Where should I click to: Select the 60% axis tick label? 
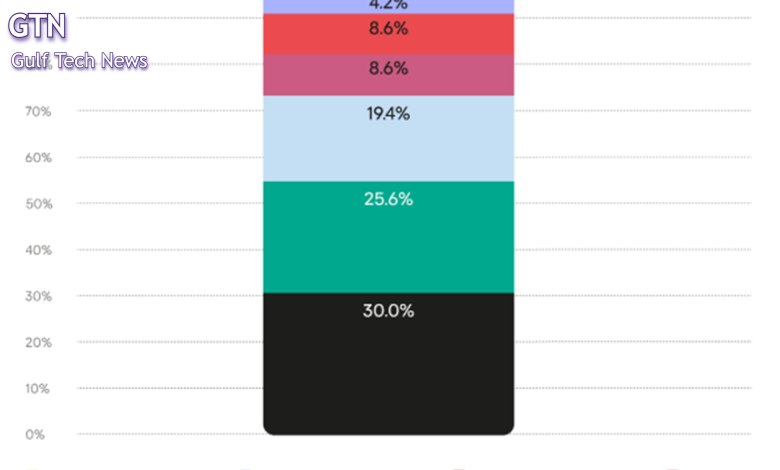click(x=38, y=158)
